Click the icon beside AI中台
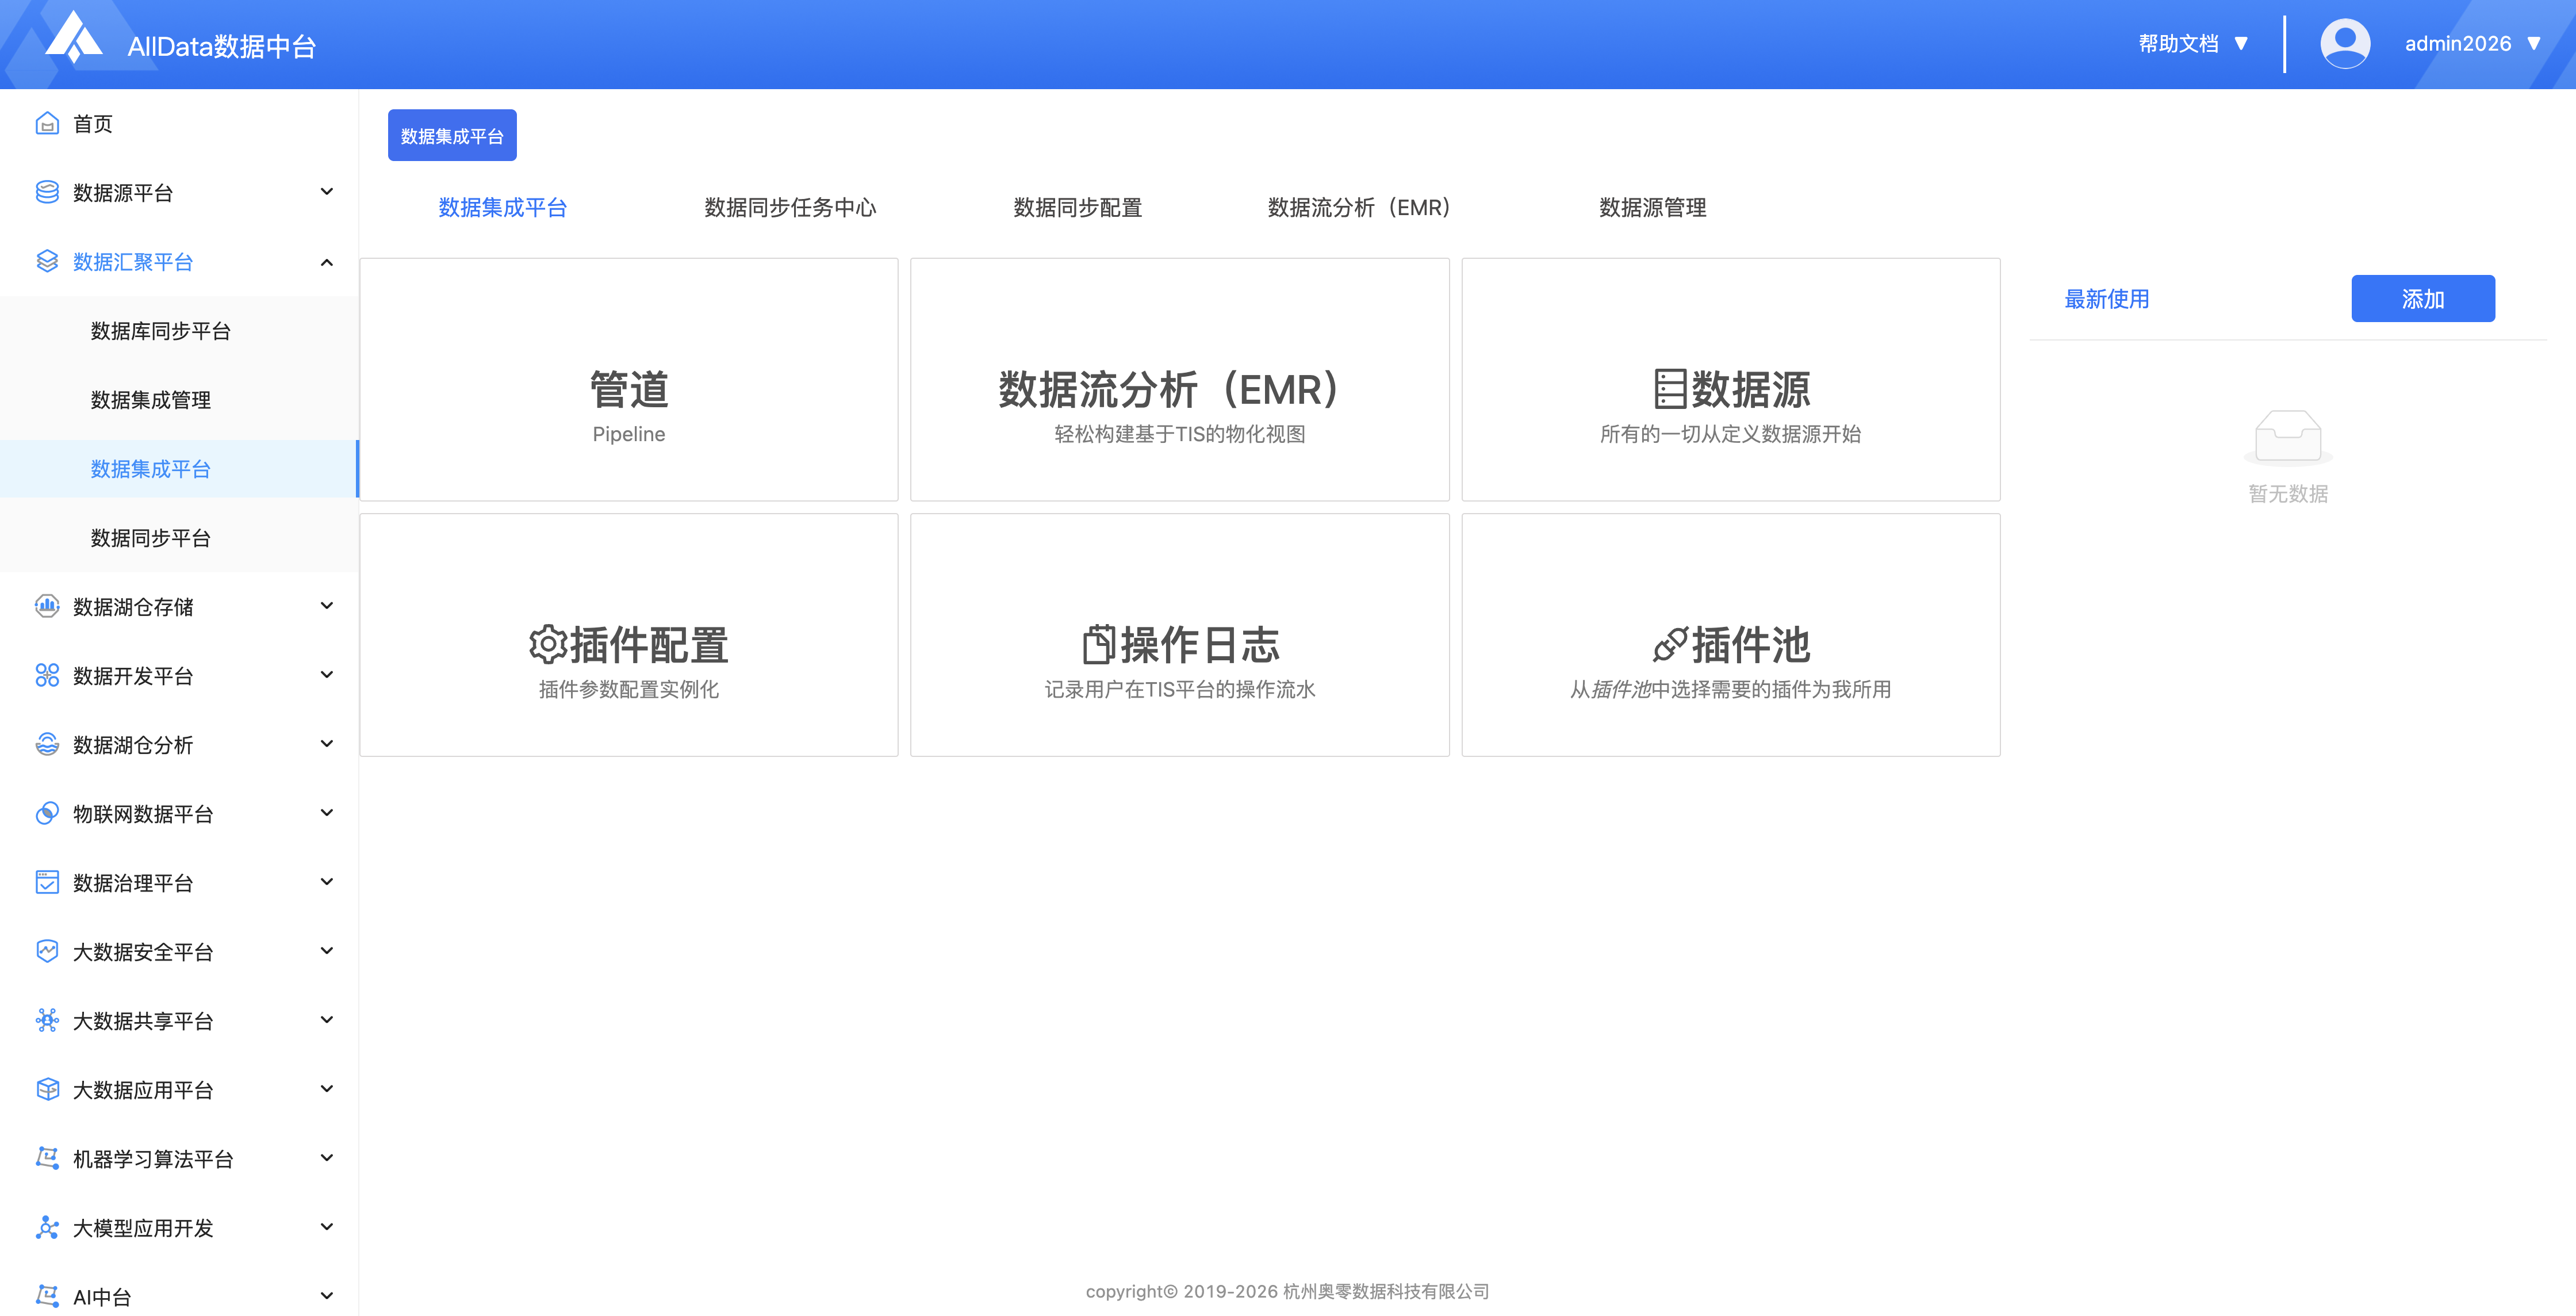The image size is (2576, 1316). point(47,1296)
